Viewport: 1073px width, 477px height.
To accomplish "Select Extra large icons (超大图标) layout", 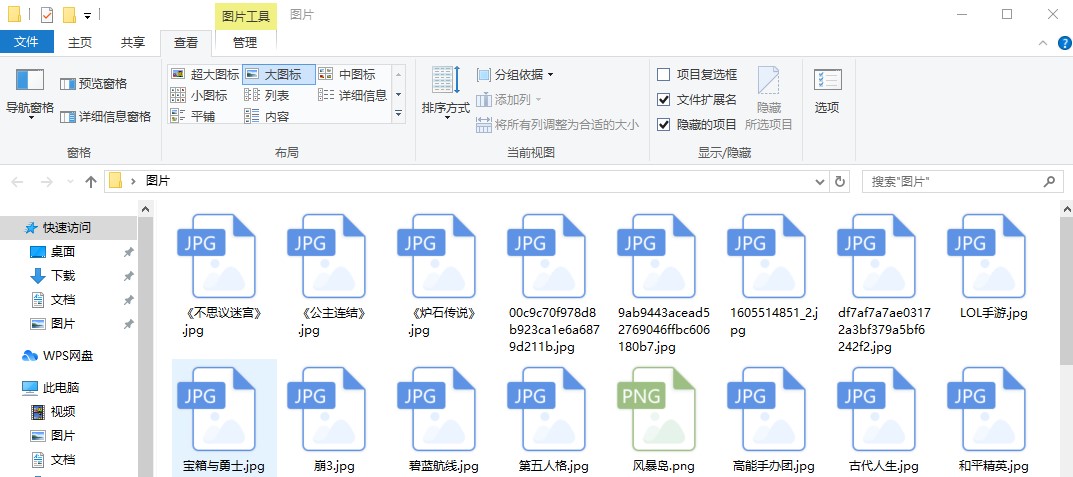I will point(205,75).
